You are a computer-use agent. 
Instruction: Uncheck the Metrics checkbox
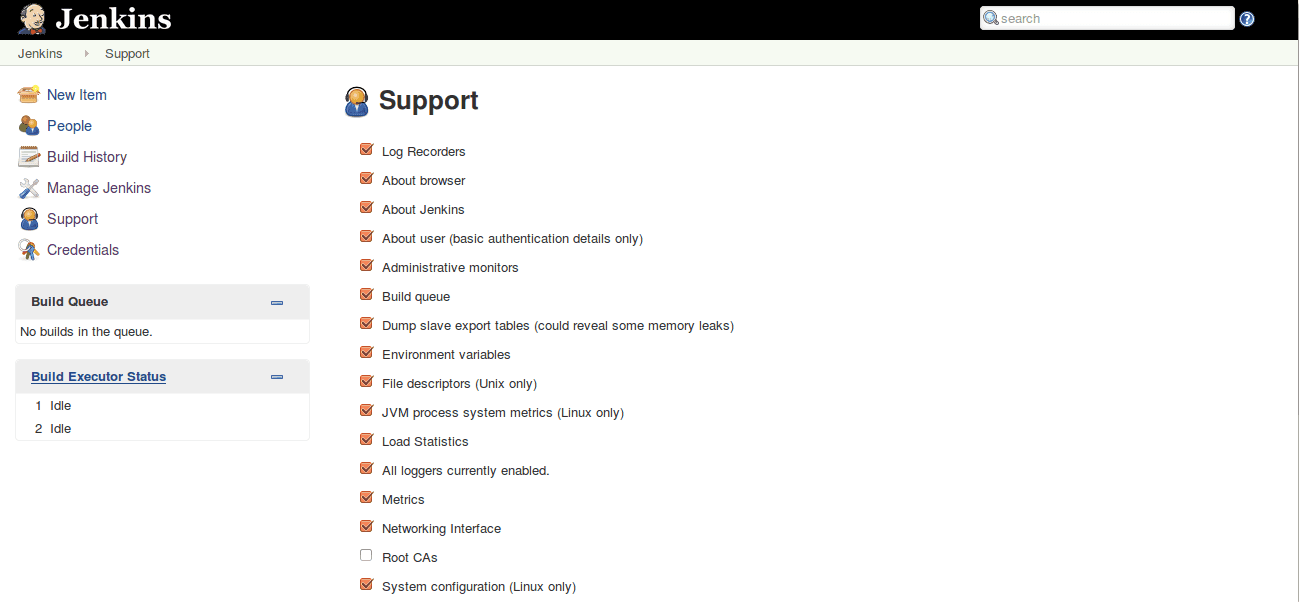click(366, 498)
